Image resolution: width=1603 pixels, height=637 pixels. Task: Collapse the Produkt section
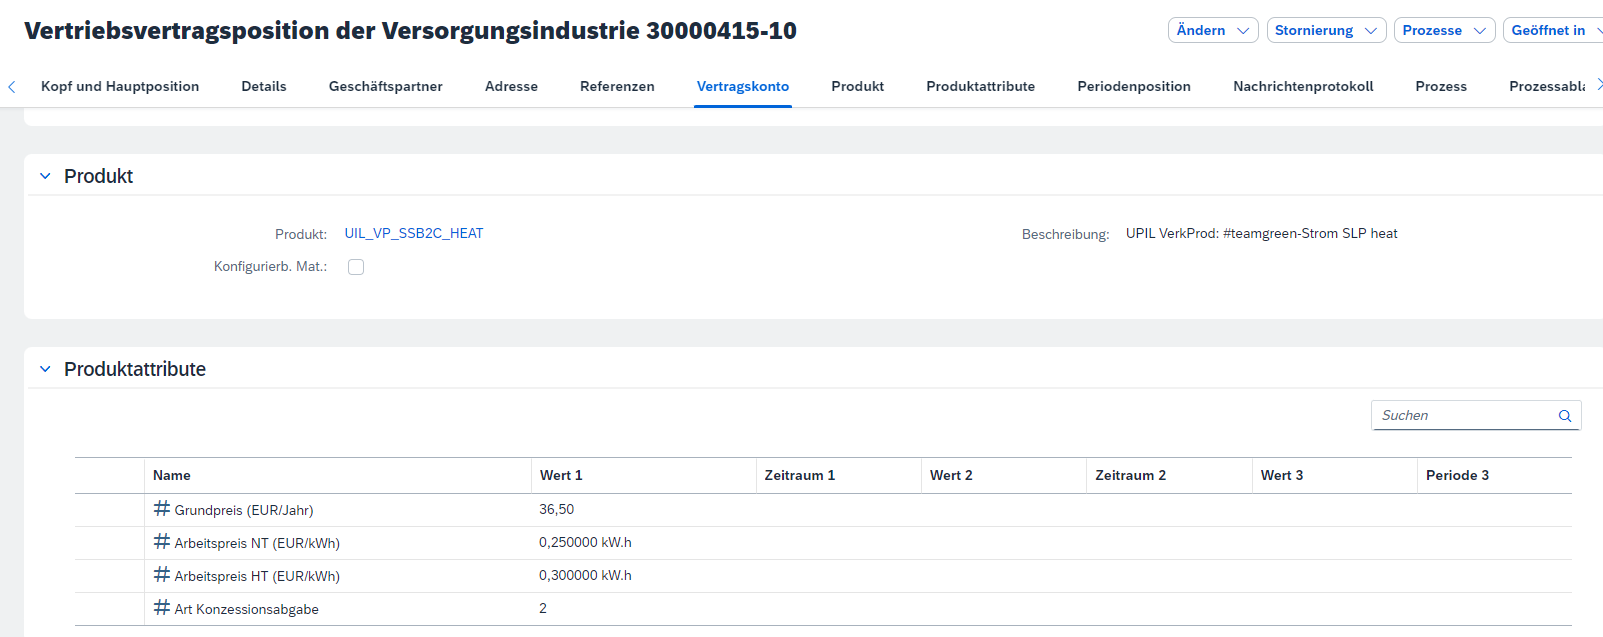click(x=45, y=176)
